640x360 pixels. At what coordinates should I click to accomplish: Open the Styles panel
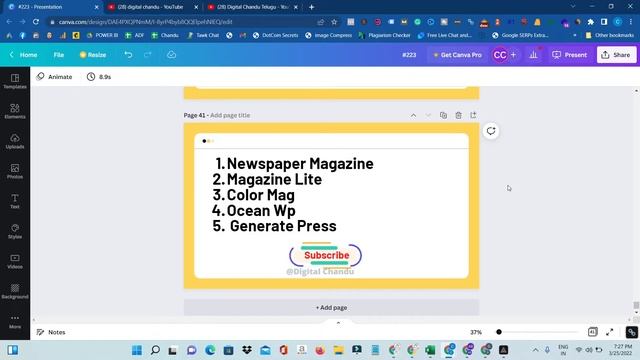[15, 231]
